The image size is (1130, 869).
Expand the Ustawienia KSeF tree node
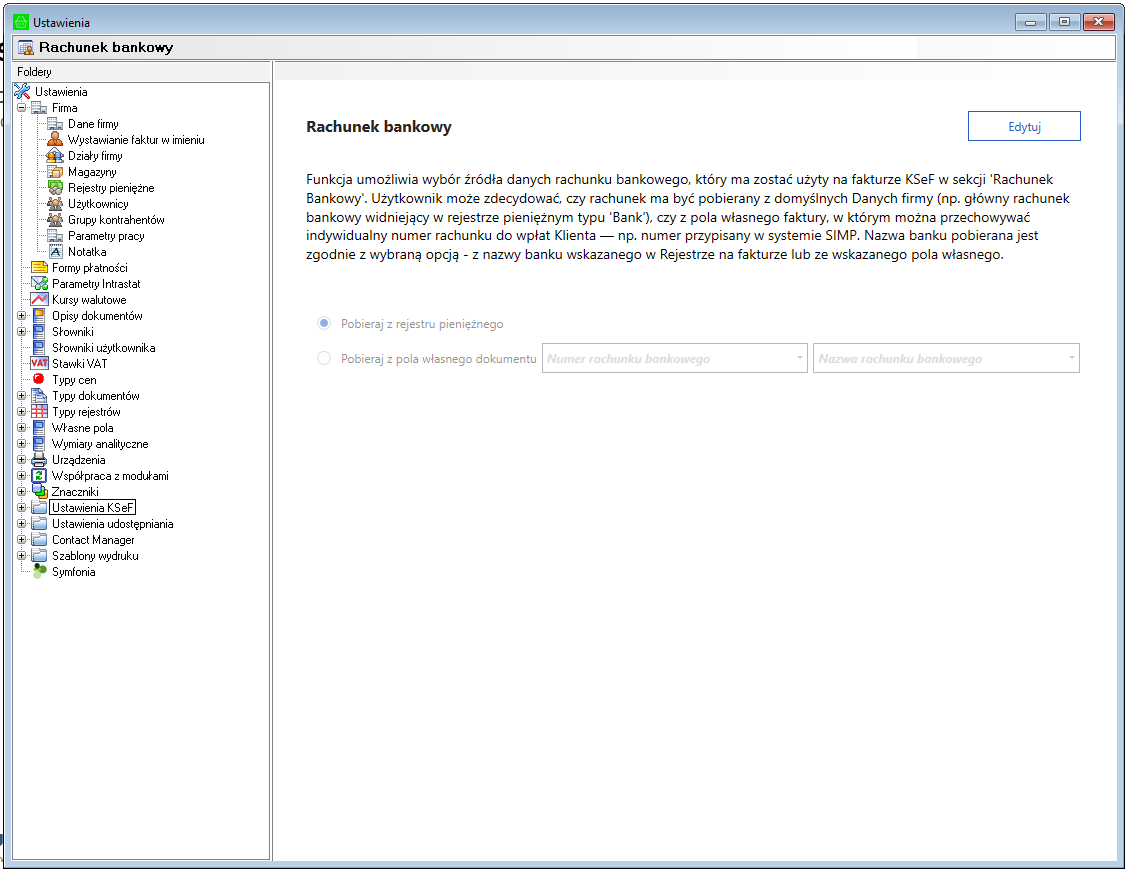click(22, 508)
